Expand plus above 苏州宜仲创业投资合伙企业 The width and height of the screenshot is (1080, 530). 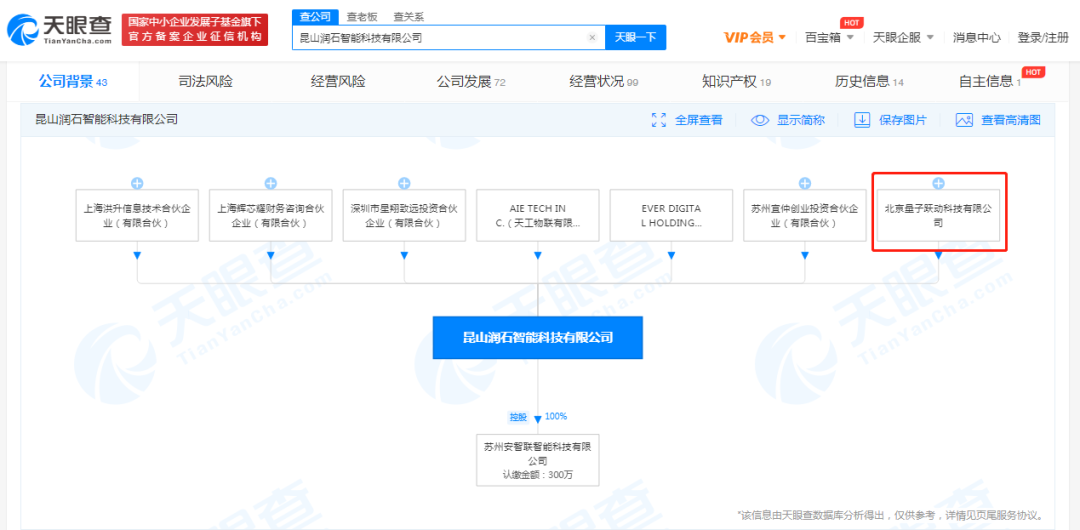click(x=804, y=183)
